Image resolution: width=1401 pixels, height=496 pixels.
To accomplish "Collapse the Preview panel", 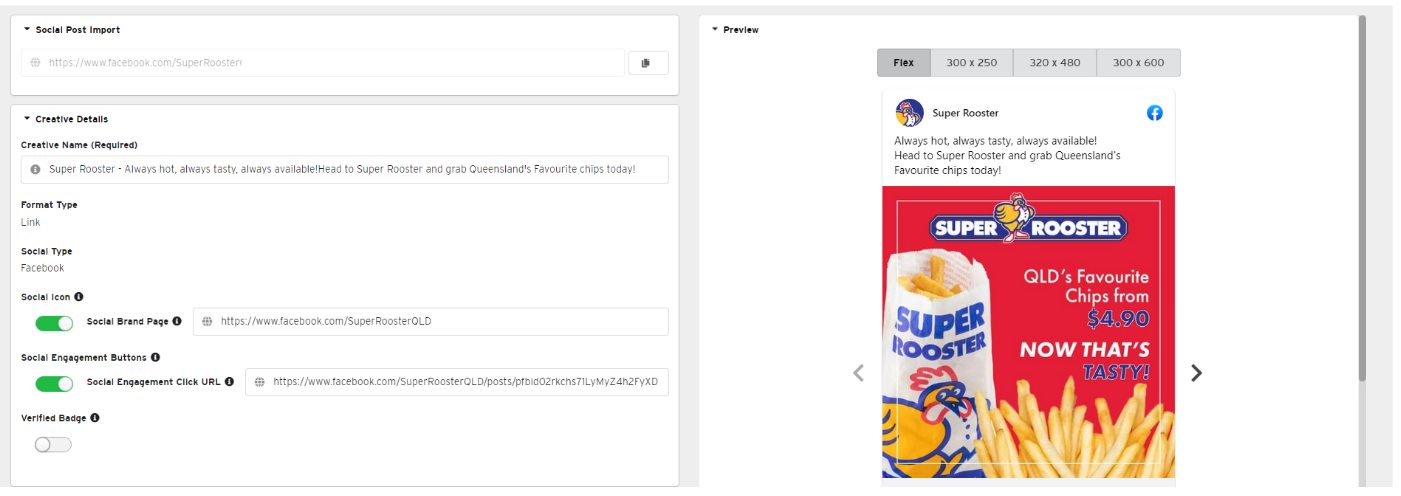I will click(715, 30).
